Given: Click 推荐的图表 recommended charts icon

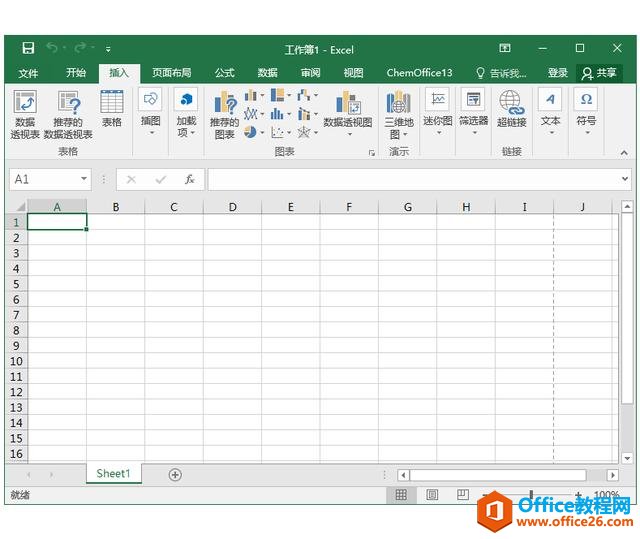Looking at the screenshot, I should click(x=224, y=115).
